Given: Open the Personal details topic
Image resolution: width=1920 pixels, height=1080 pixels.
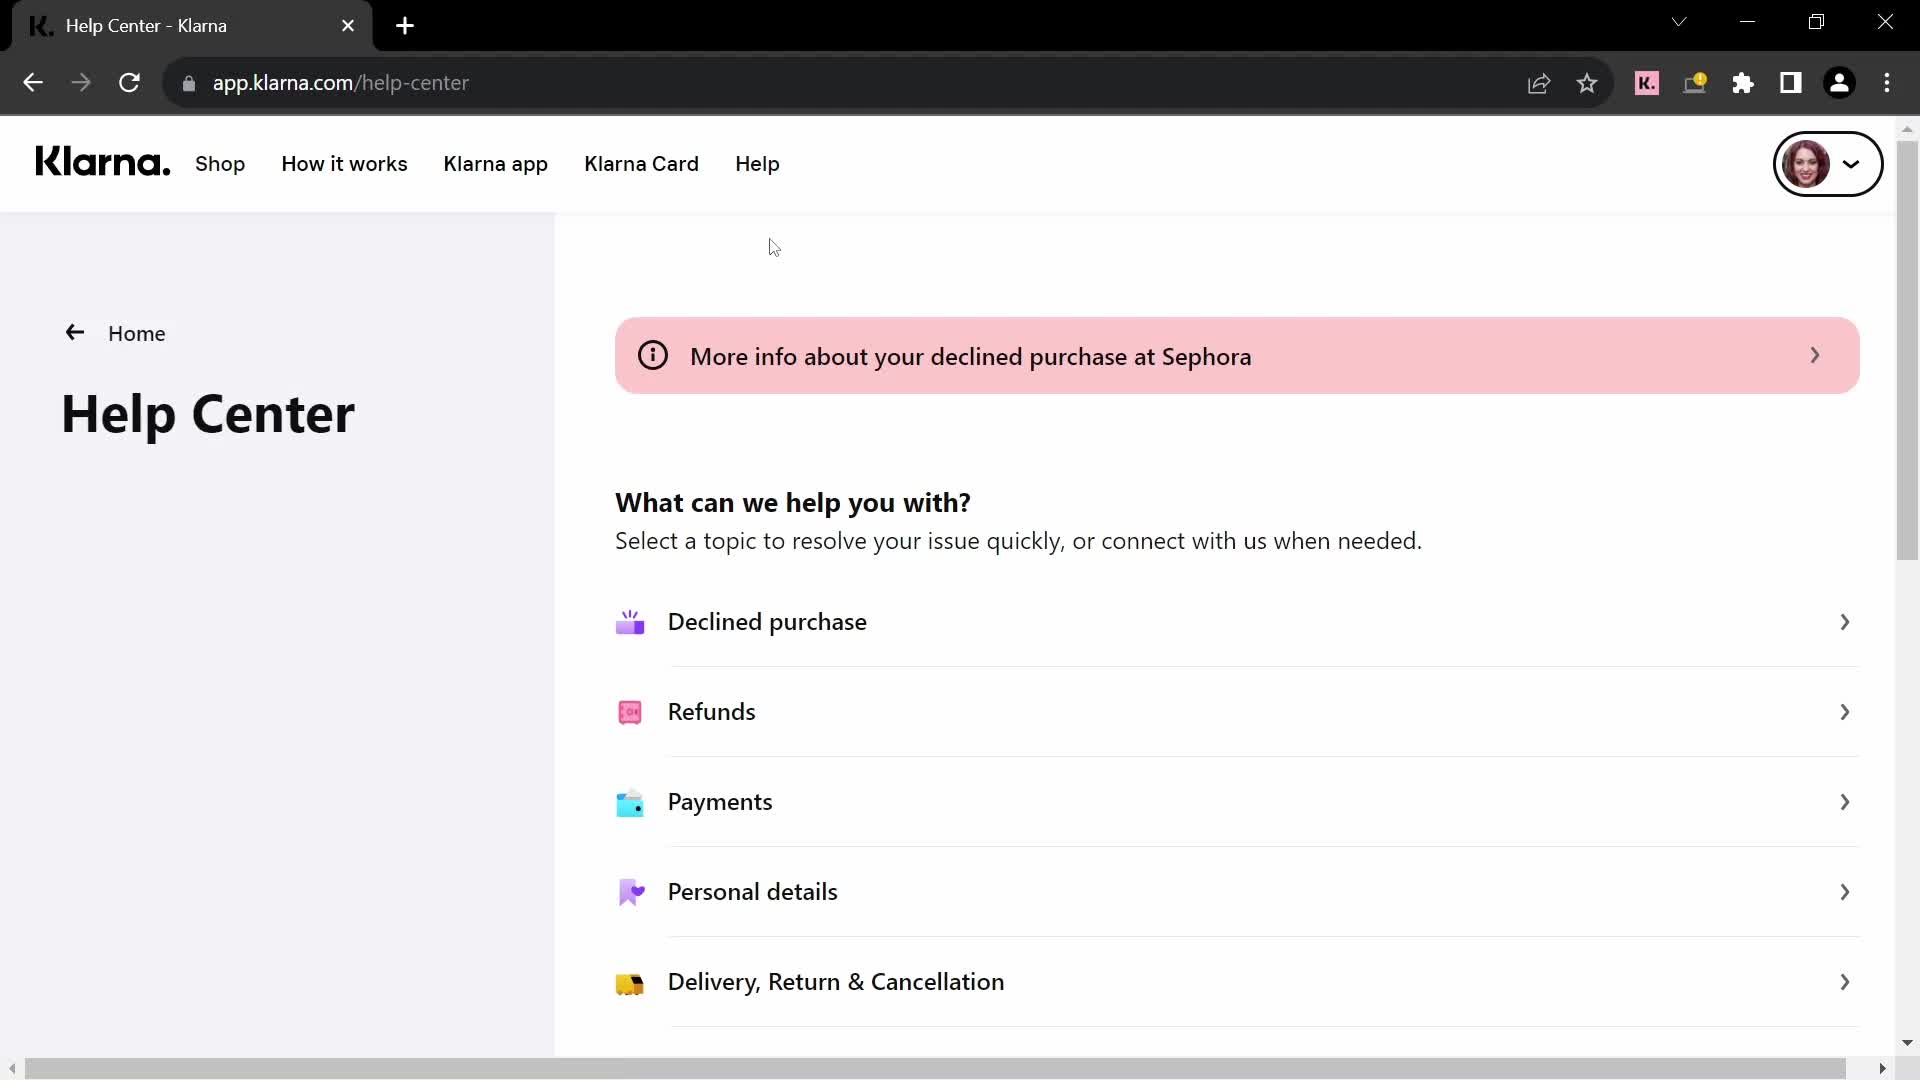Looking at the screenshot, I should (1237, 892).
